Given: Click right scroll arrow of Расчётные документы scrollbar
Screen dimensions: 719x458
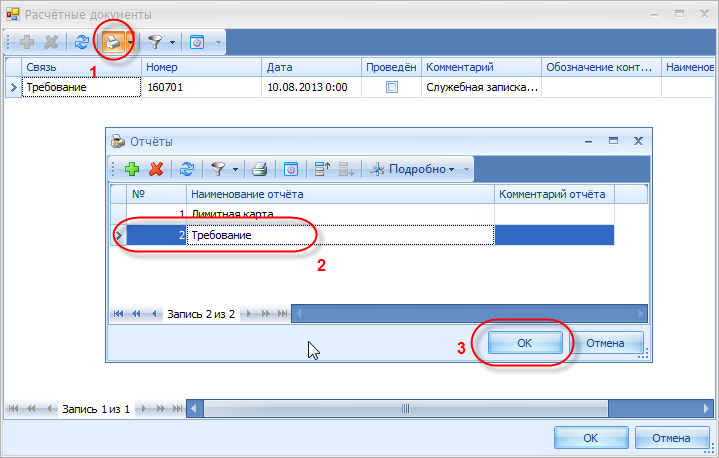Looking at the screenshot, I should 706,408.
